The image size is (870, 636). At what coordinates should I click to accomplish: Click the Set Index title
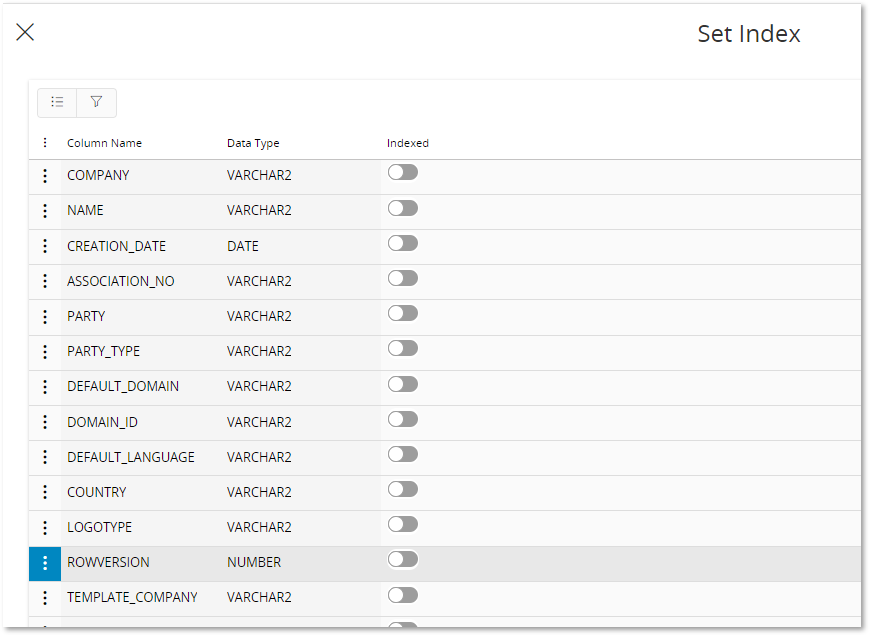[x=749, y=34]
